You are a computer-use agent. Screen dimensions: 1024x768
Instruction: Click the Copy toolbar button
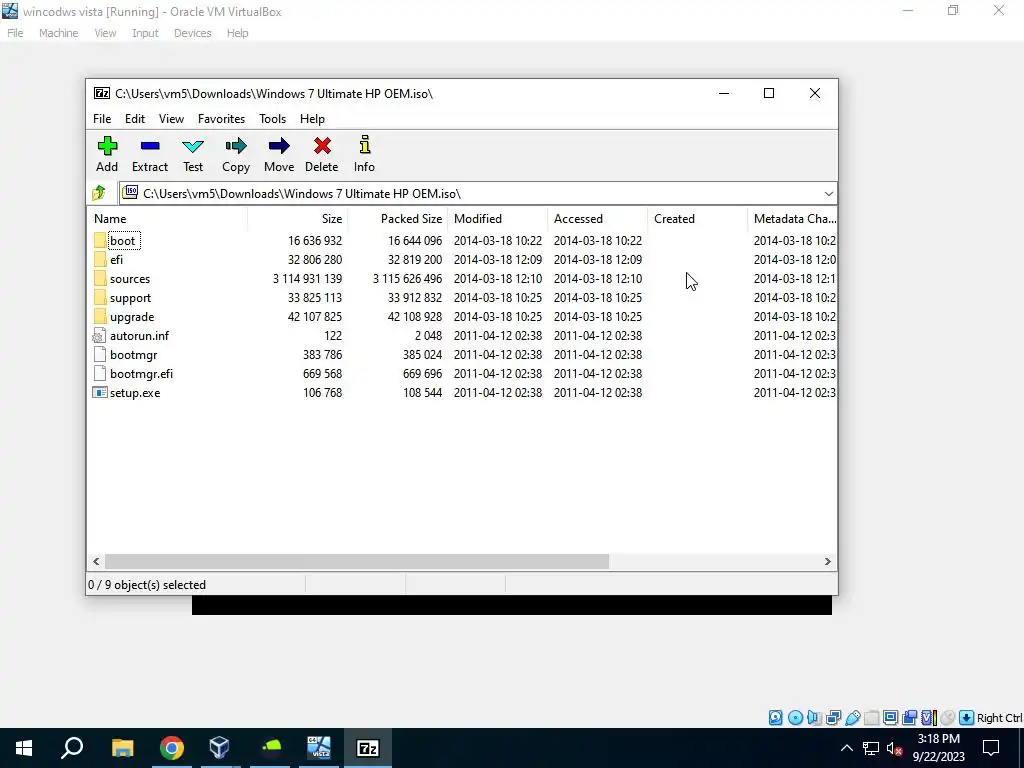point(236,155)
